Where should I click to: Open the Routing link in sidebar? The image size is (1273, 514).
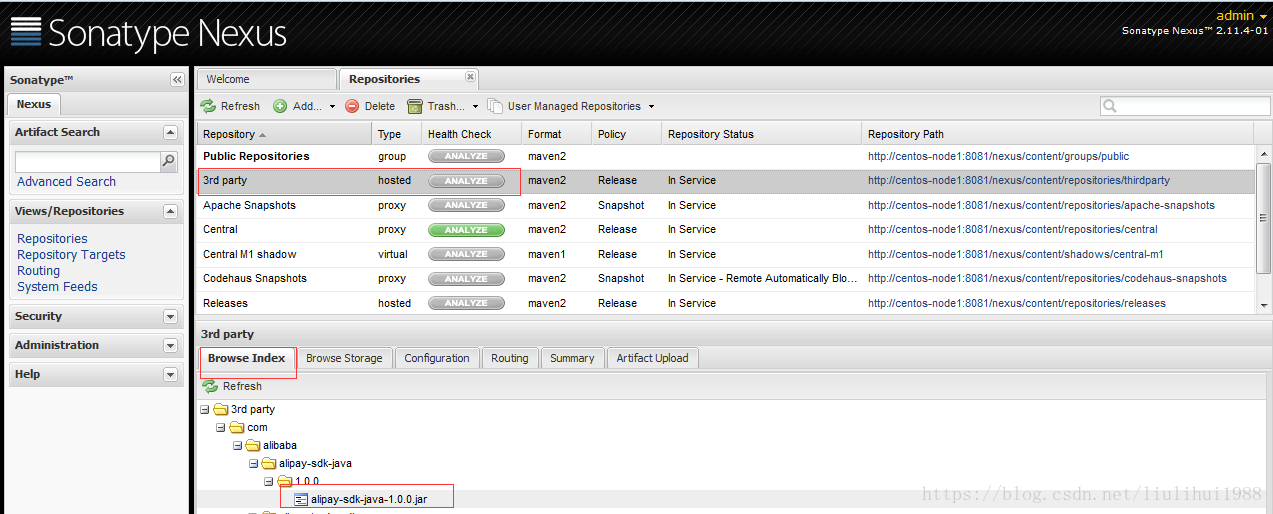pos(38,270)
